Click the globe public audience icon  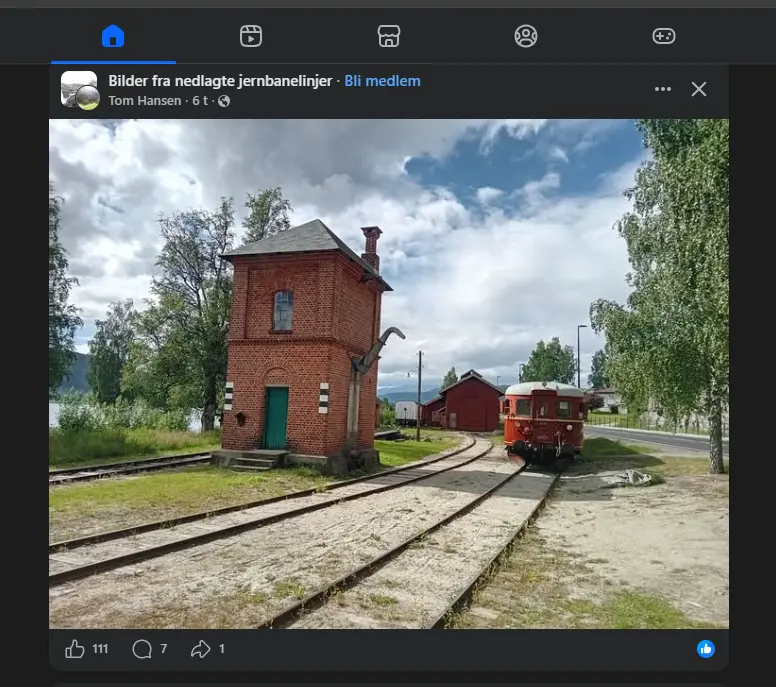point(224,101)
